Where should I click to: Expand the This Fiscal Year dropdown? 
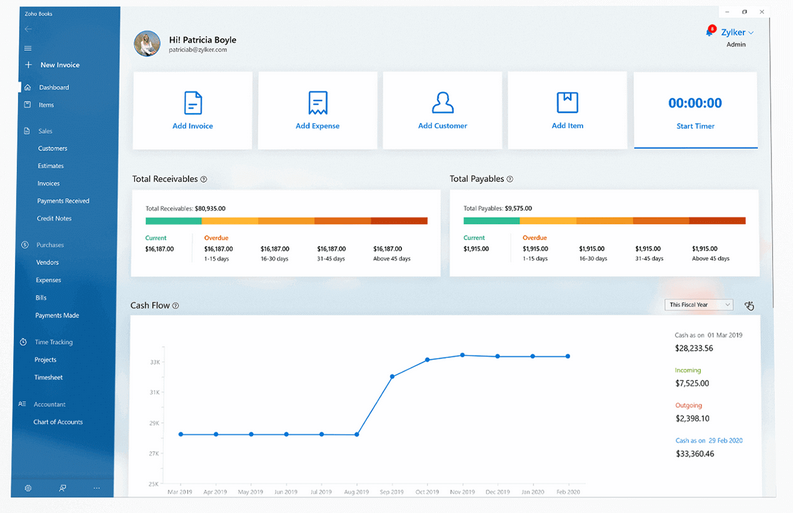tap(698, 305)
